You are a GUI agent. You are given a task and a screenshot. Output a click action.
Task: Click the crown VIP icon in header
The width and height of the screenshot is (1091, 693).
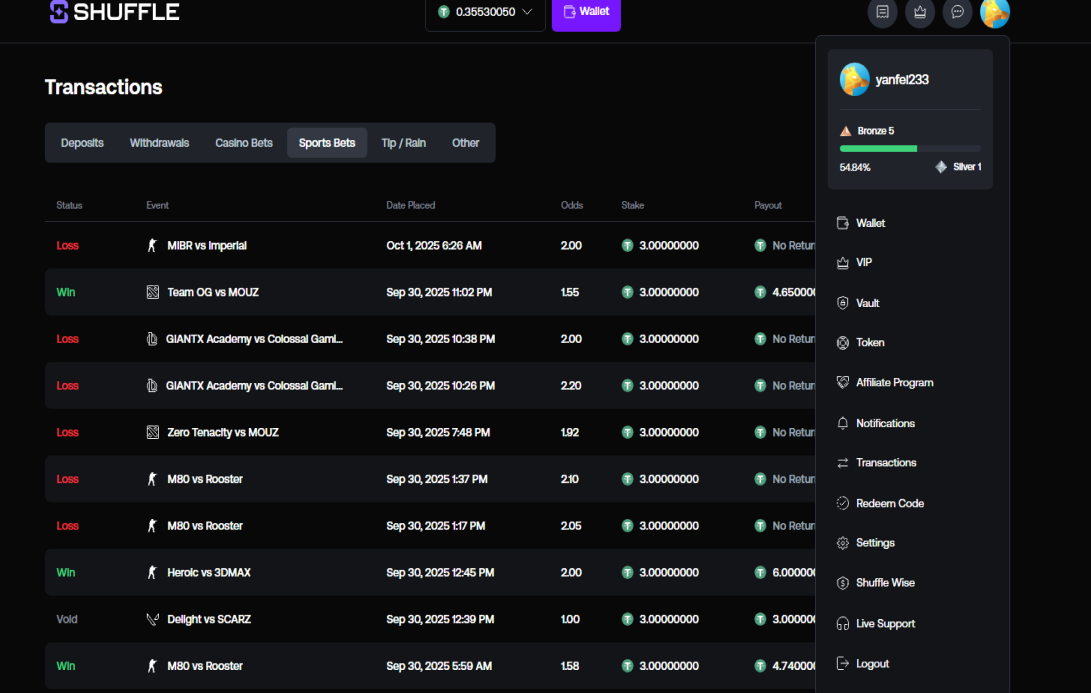coord(920,12)
